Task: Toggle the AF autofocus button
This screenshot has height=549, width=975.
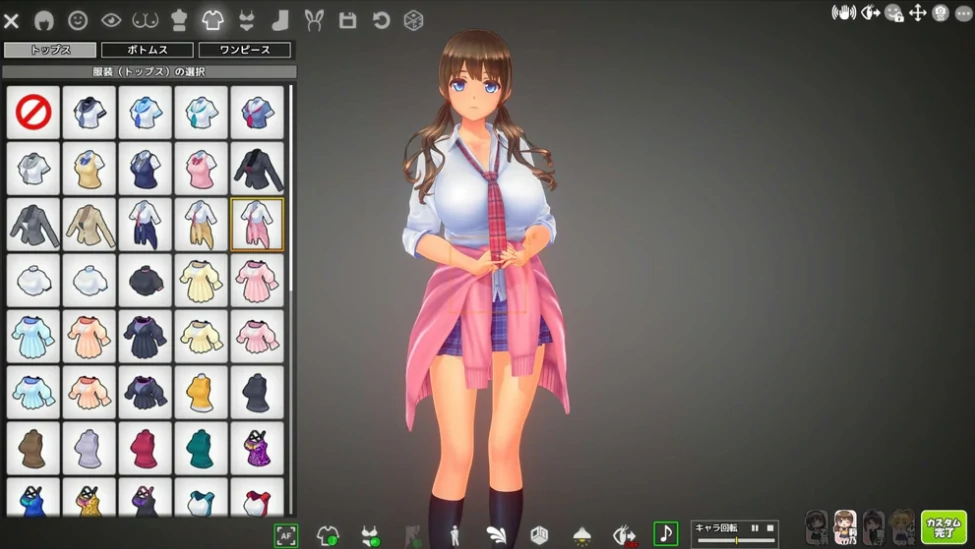Action: (286, 535)
